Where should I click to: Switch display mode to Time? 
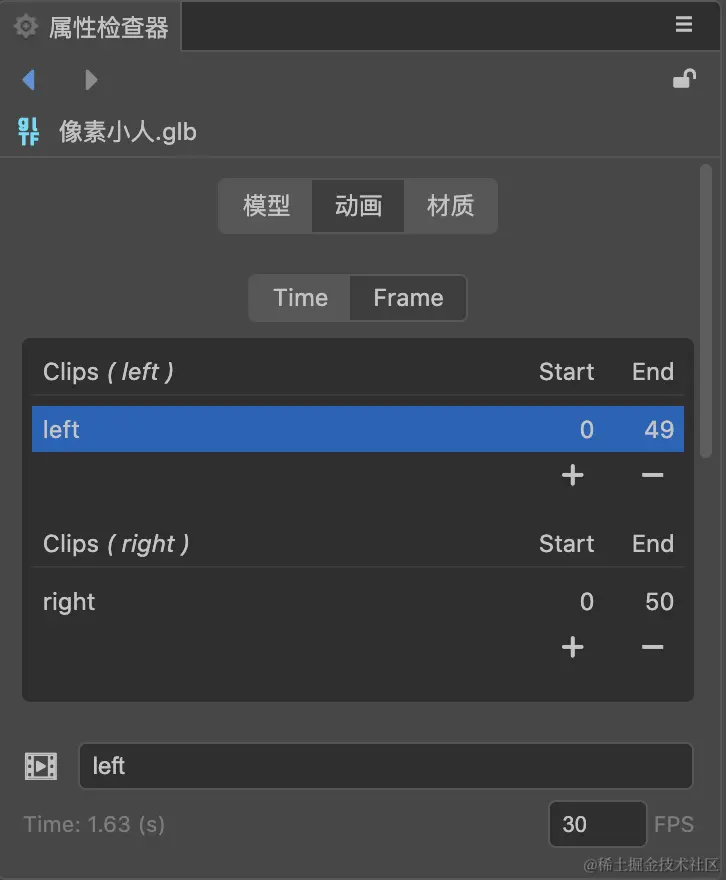300,298
